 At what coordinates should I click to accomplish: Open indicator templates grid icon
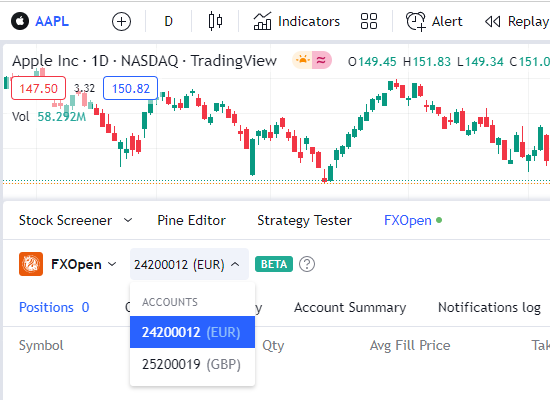tap(369, 21)
